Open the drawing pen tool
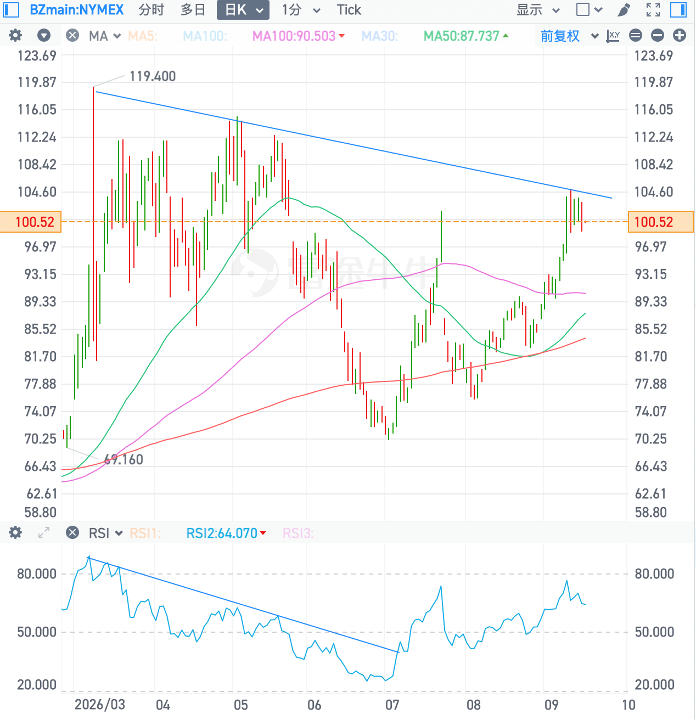 coord(623,10)
